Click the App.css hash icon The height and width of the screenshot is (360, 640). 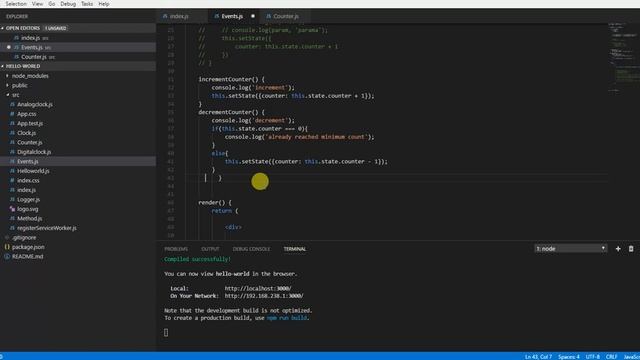(12, 114)
